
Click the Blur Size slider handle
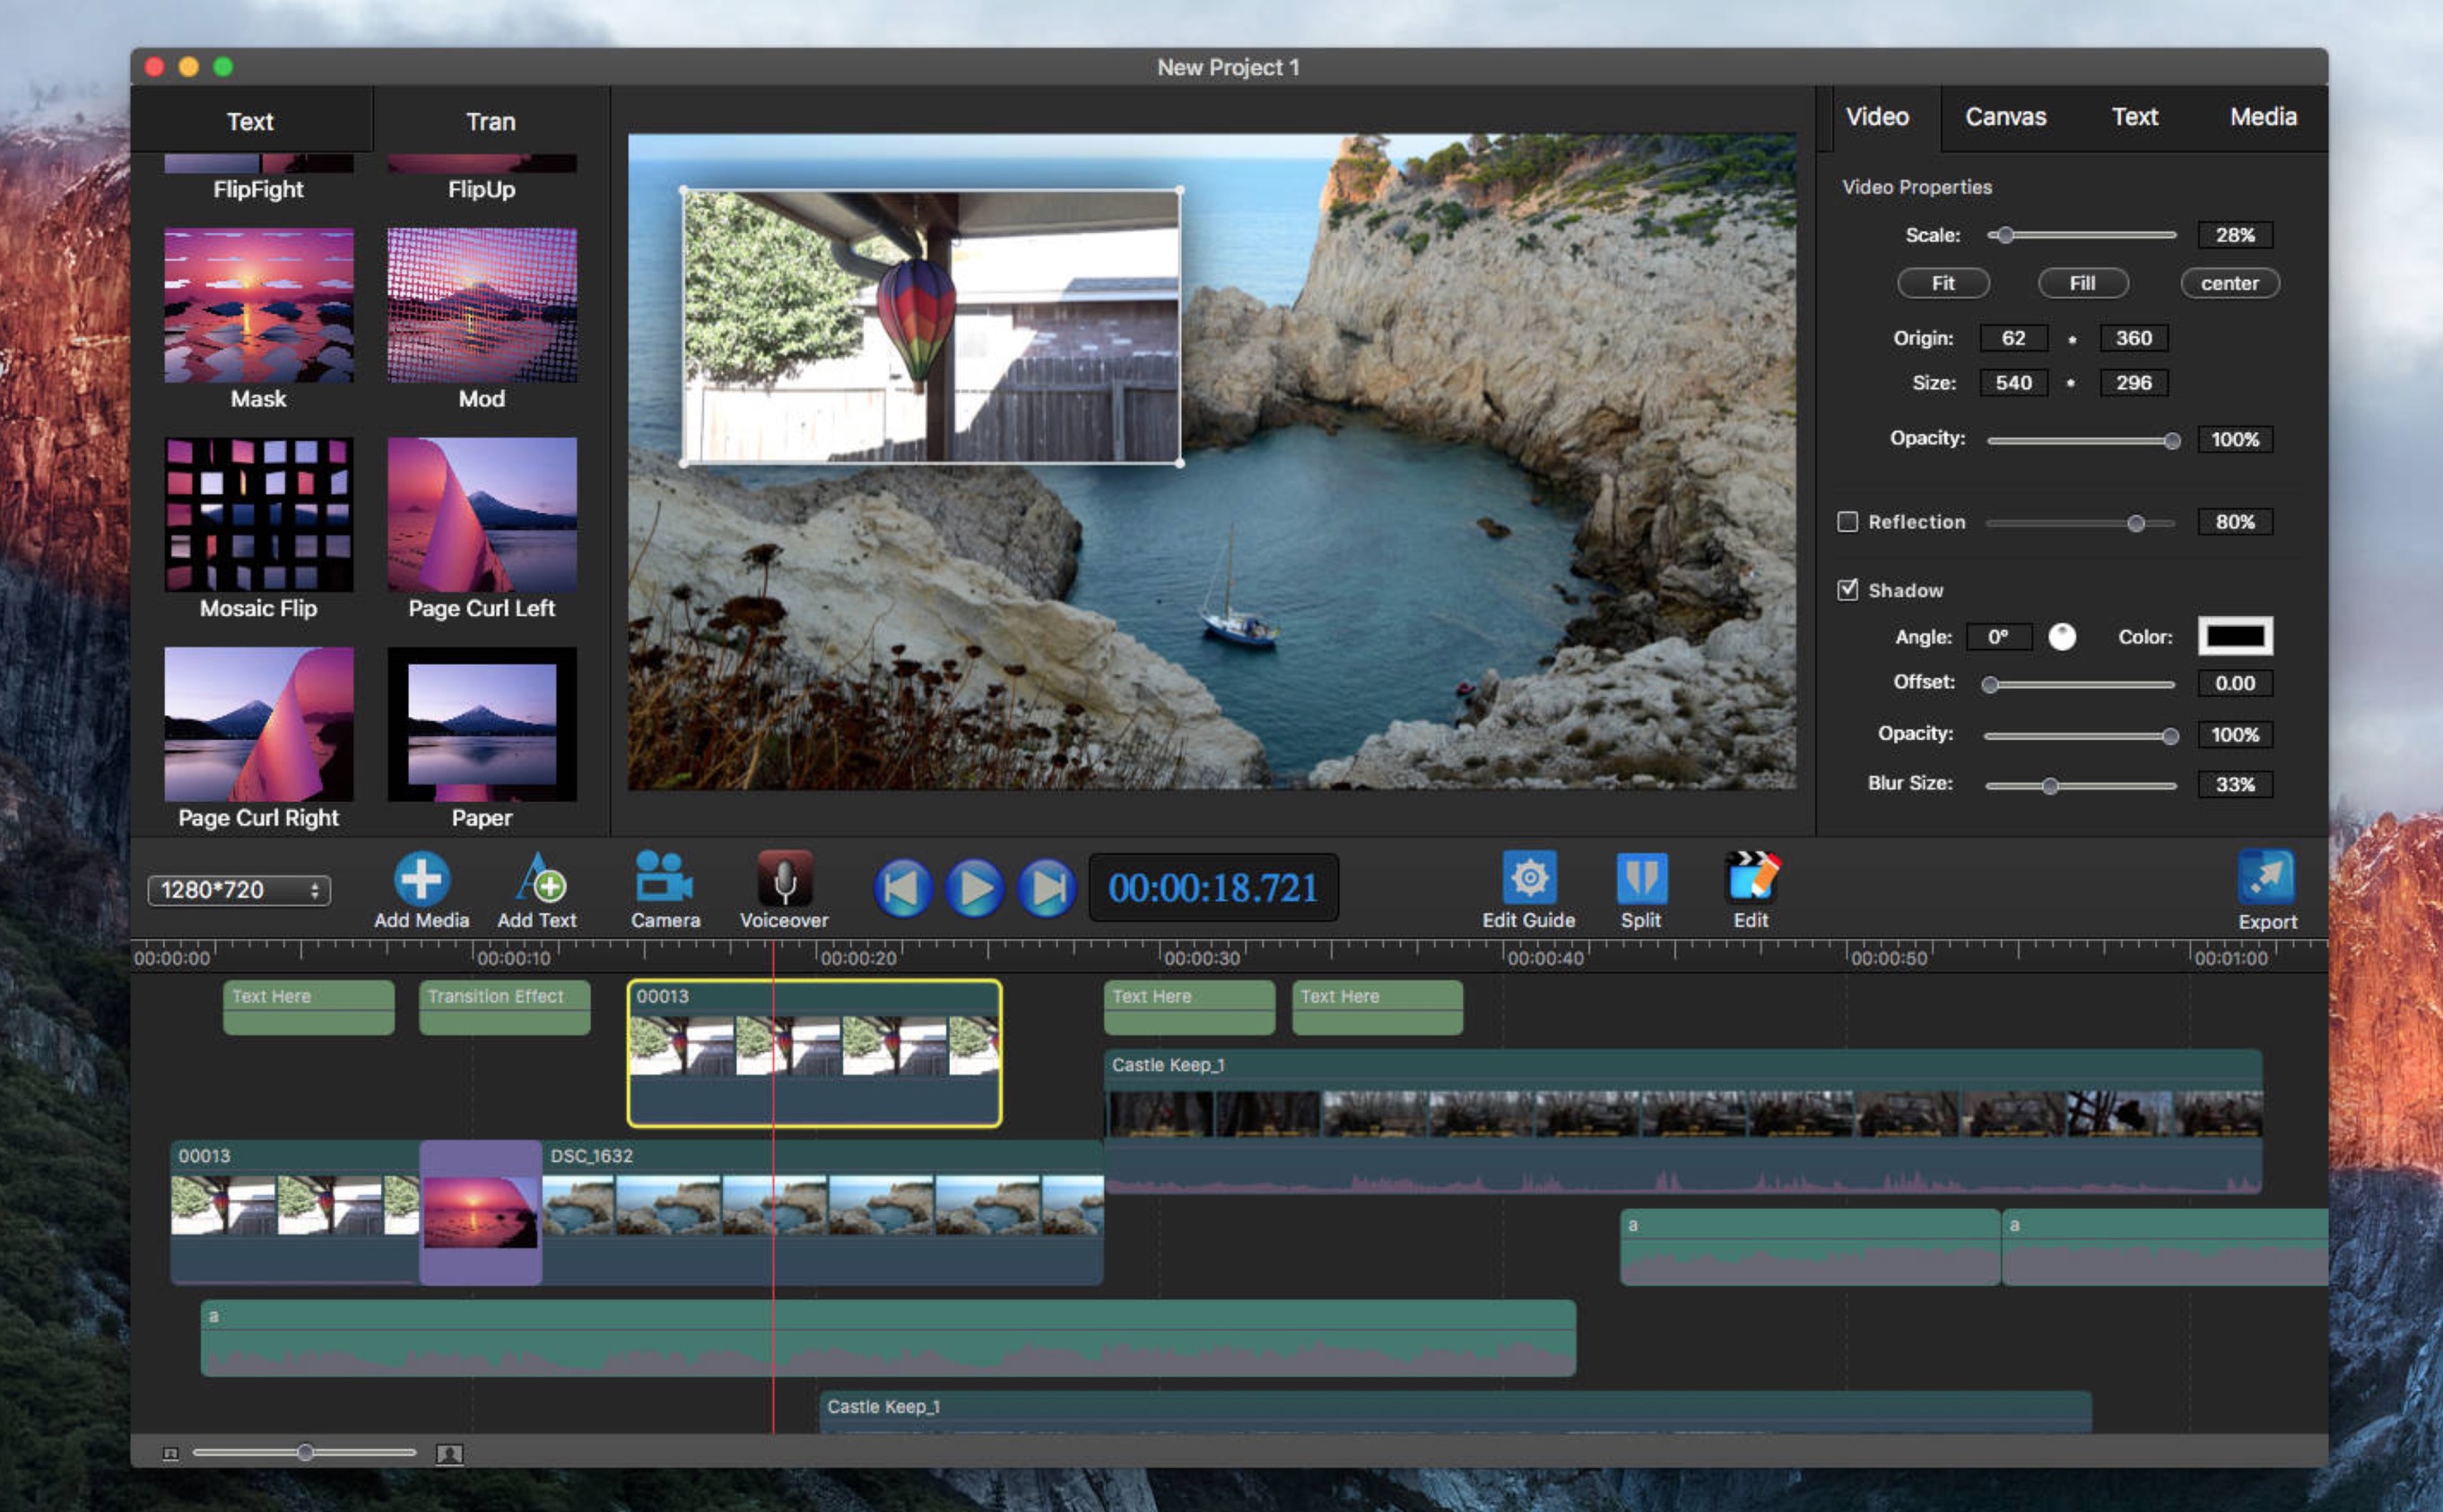2050,786
